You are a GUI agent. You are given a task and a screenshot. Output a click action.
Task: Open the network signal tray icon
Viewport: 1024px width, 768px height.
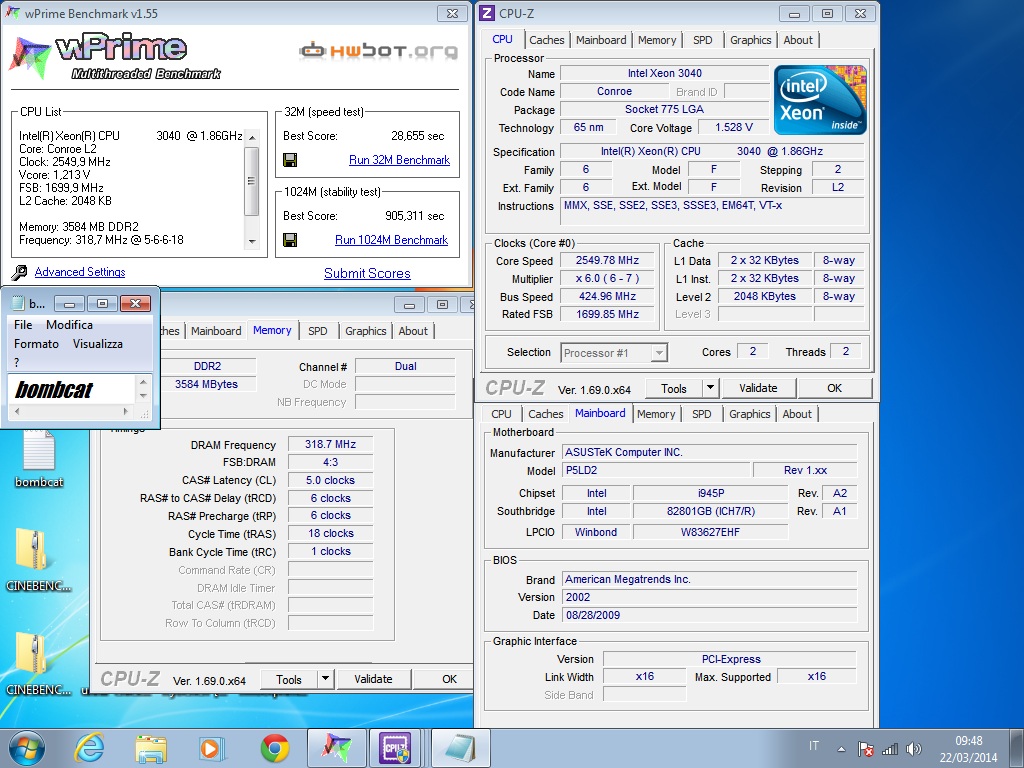[x=890, y=749]
